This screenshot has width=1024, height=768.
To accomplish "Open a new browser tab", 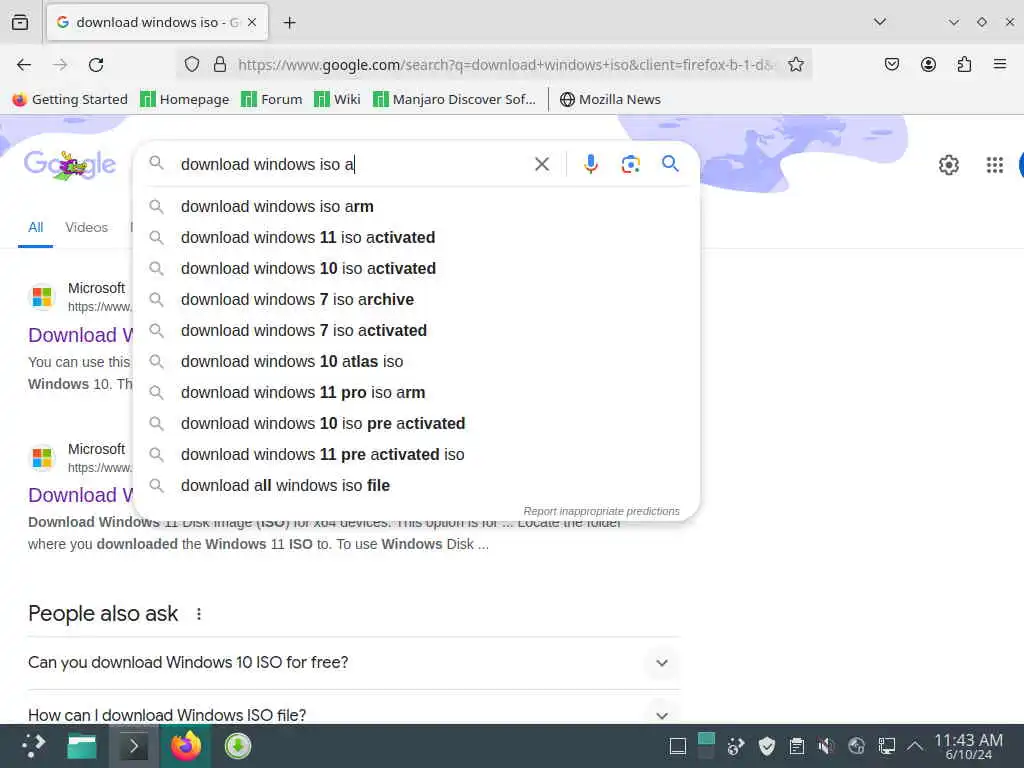I will [x=289, y=23].
